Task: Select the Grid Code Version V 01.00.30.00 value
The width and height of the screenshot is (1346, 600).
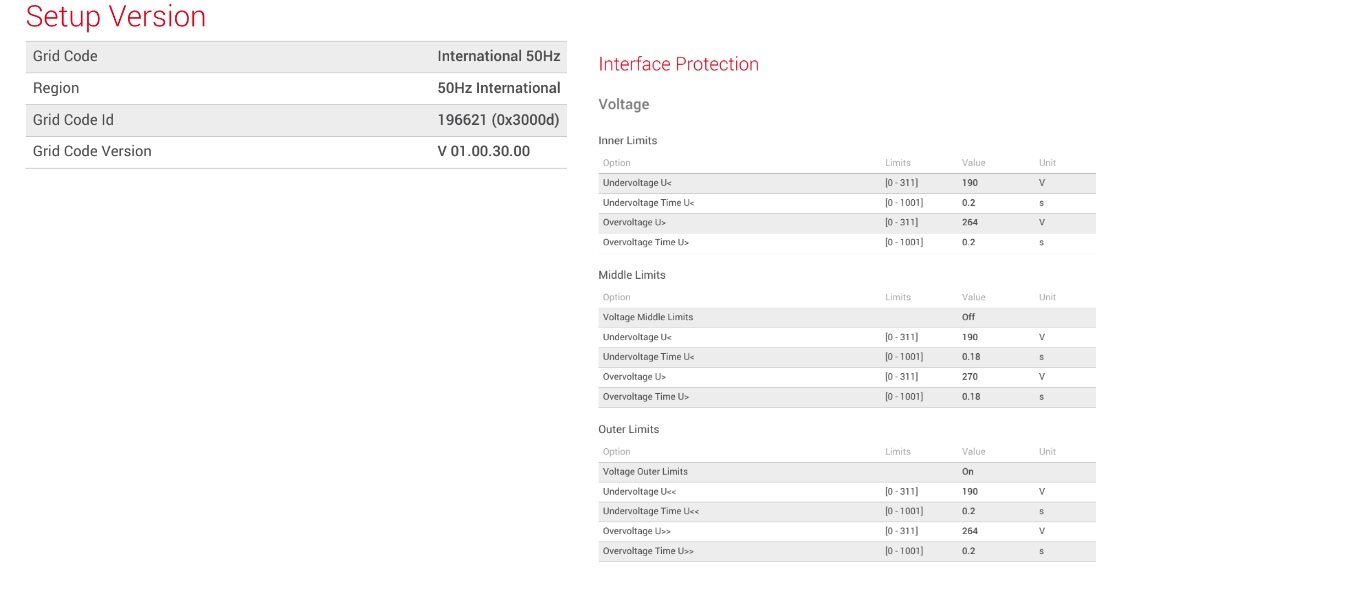Action: pos(483,151)
